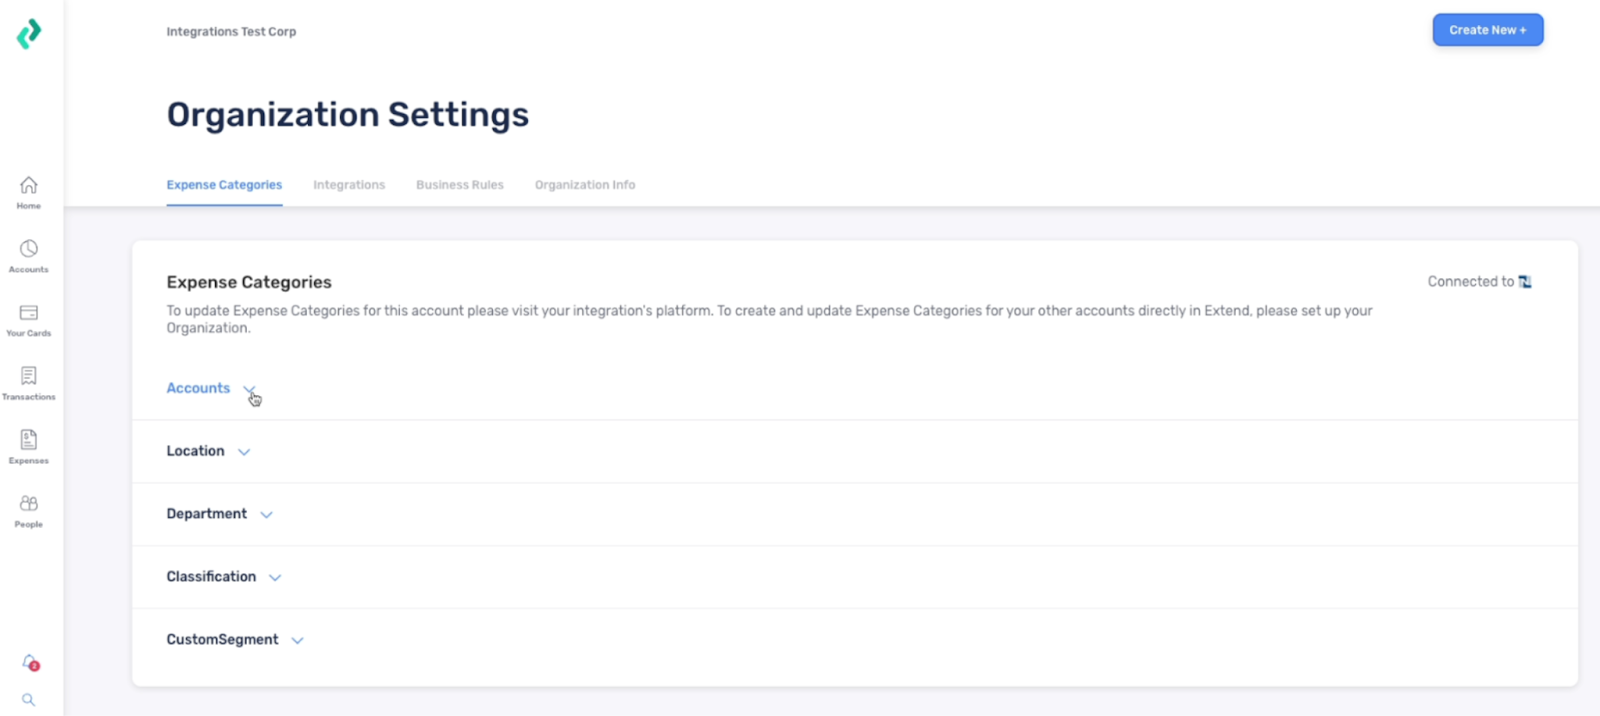The width and height of the screenshot is (1600, 716).
Task: Click the search magnifier icon
Action: pos(29,700)
